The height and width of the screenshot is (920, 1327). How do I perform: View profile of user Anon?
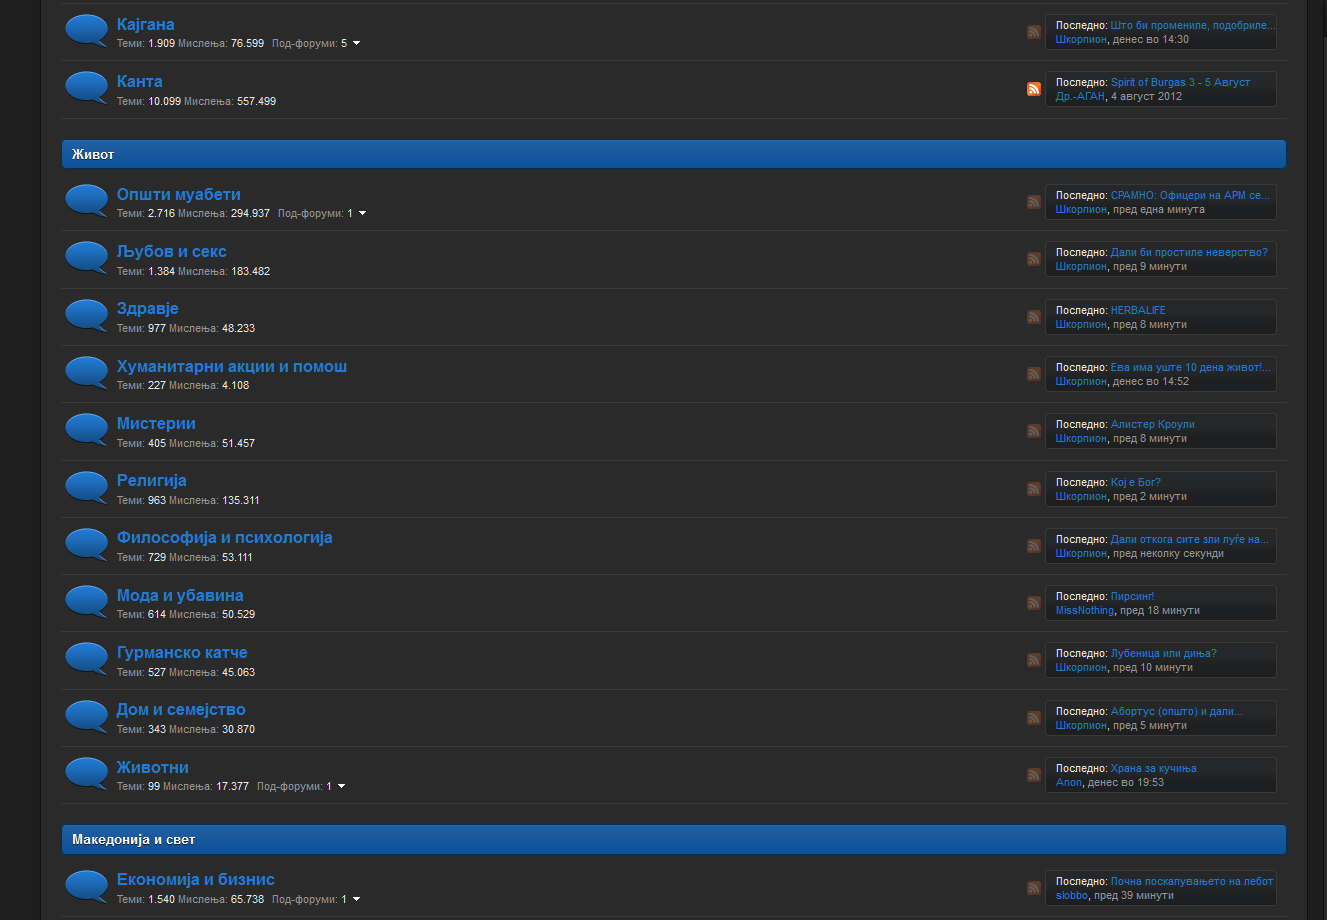[x=1069, y=782]
